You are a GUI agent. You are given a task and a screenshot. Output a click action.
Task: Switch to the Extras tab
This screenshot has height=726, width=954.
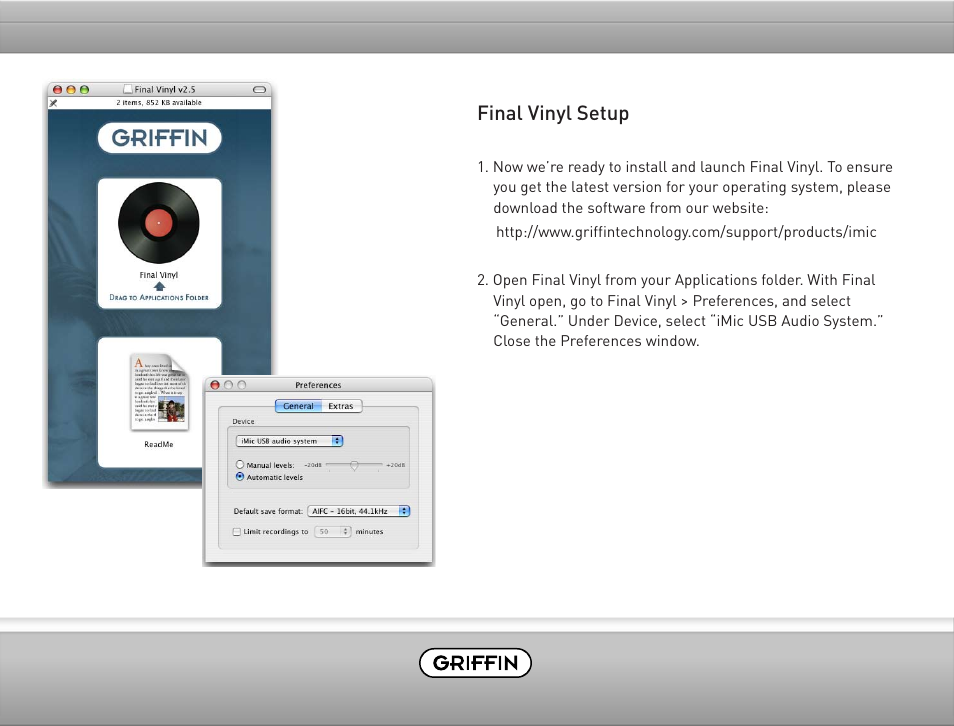point(341,406)
